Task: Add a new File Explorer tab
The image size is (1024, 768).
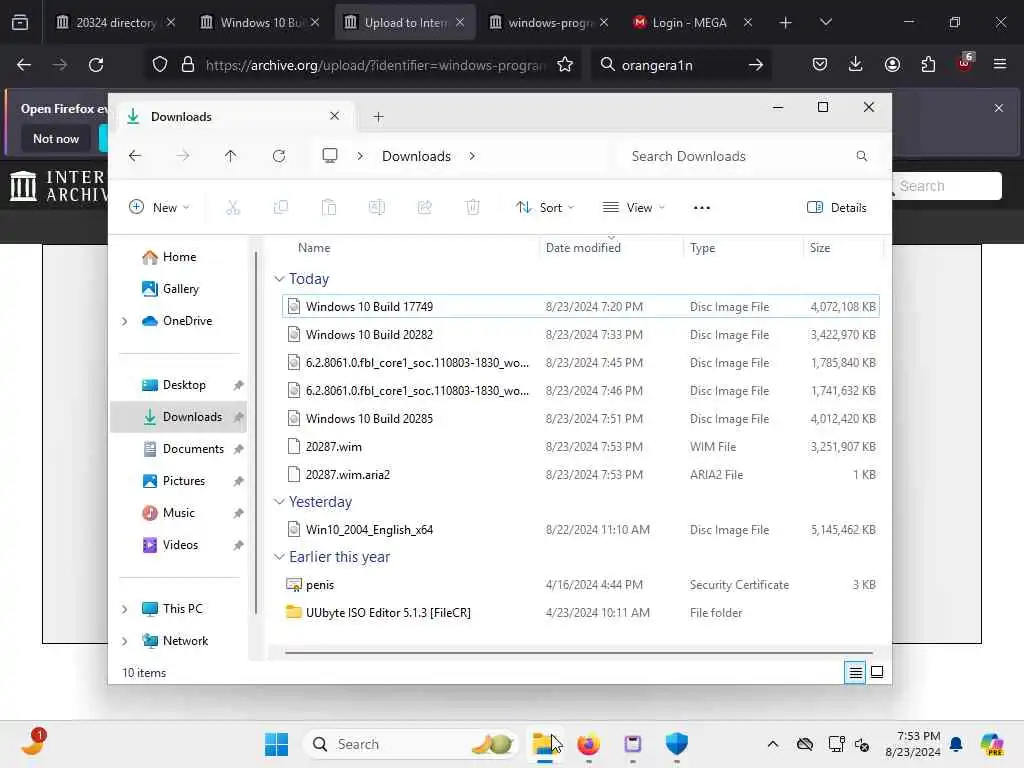Action: [378, 117]
